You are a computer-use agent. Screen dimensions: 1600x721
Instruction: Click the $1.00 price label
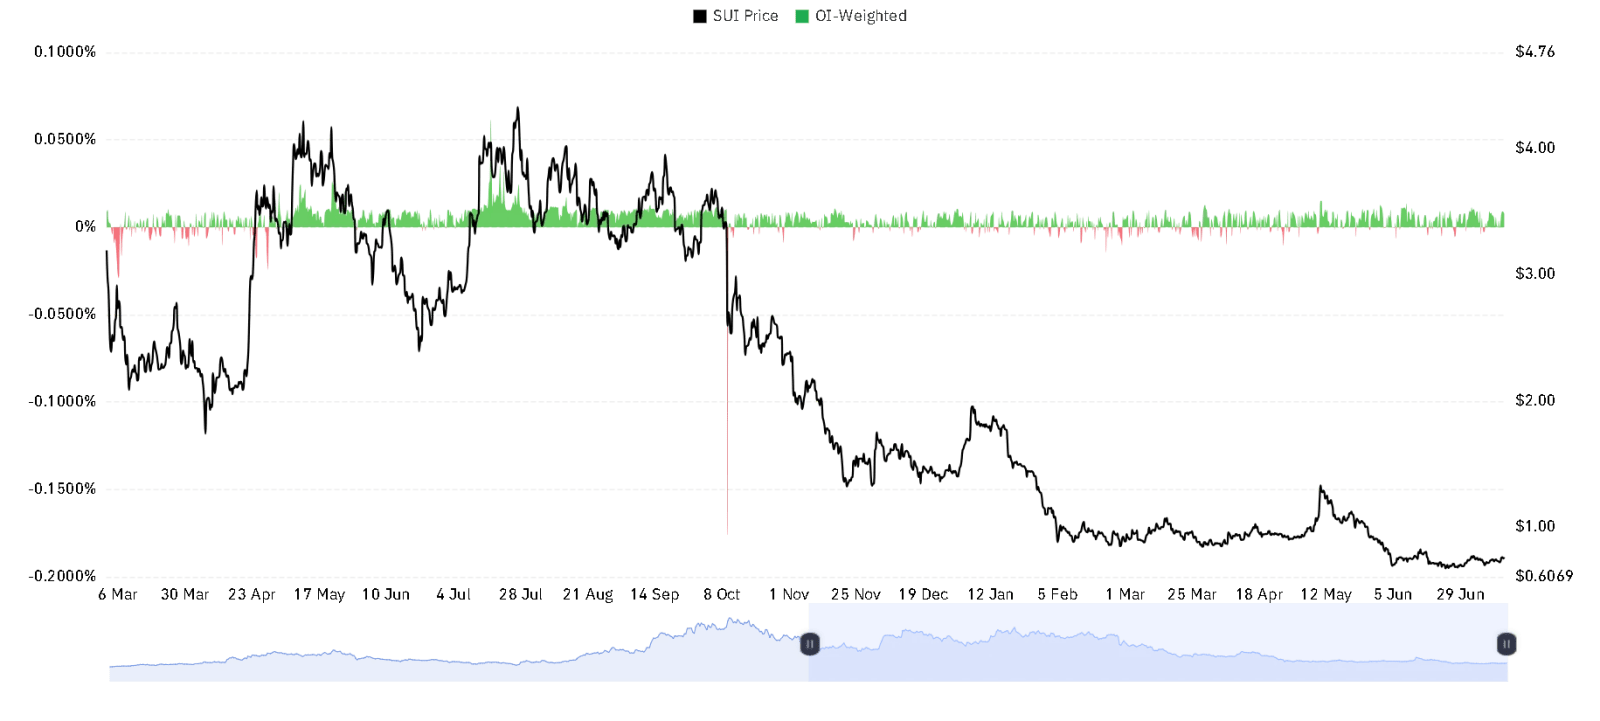pos(1535,526)
